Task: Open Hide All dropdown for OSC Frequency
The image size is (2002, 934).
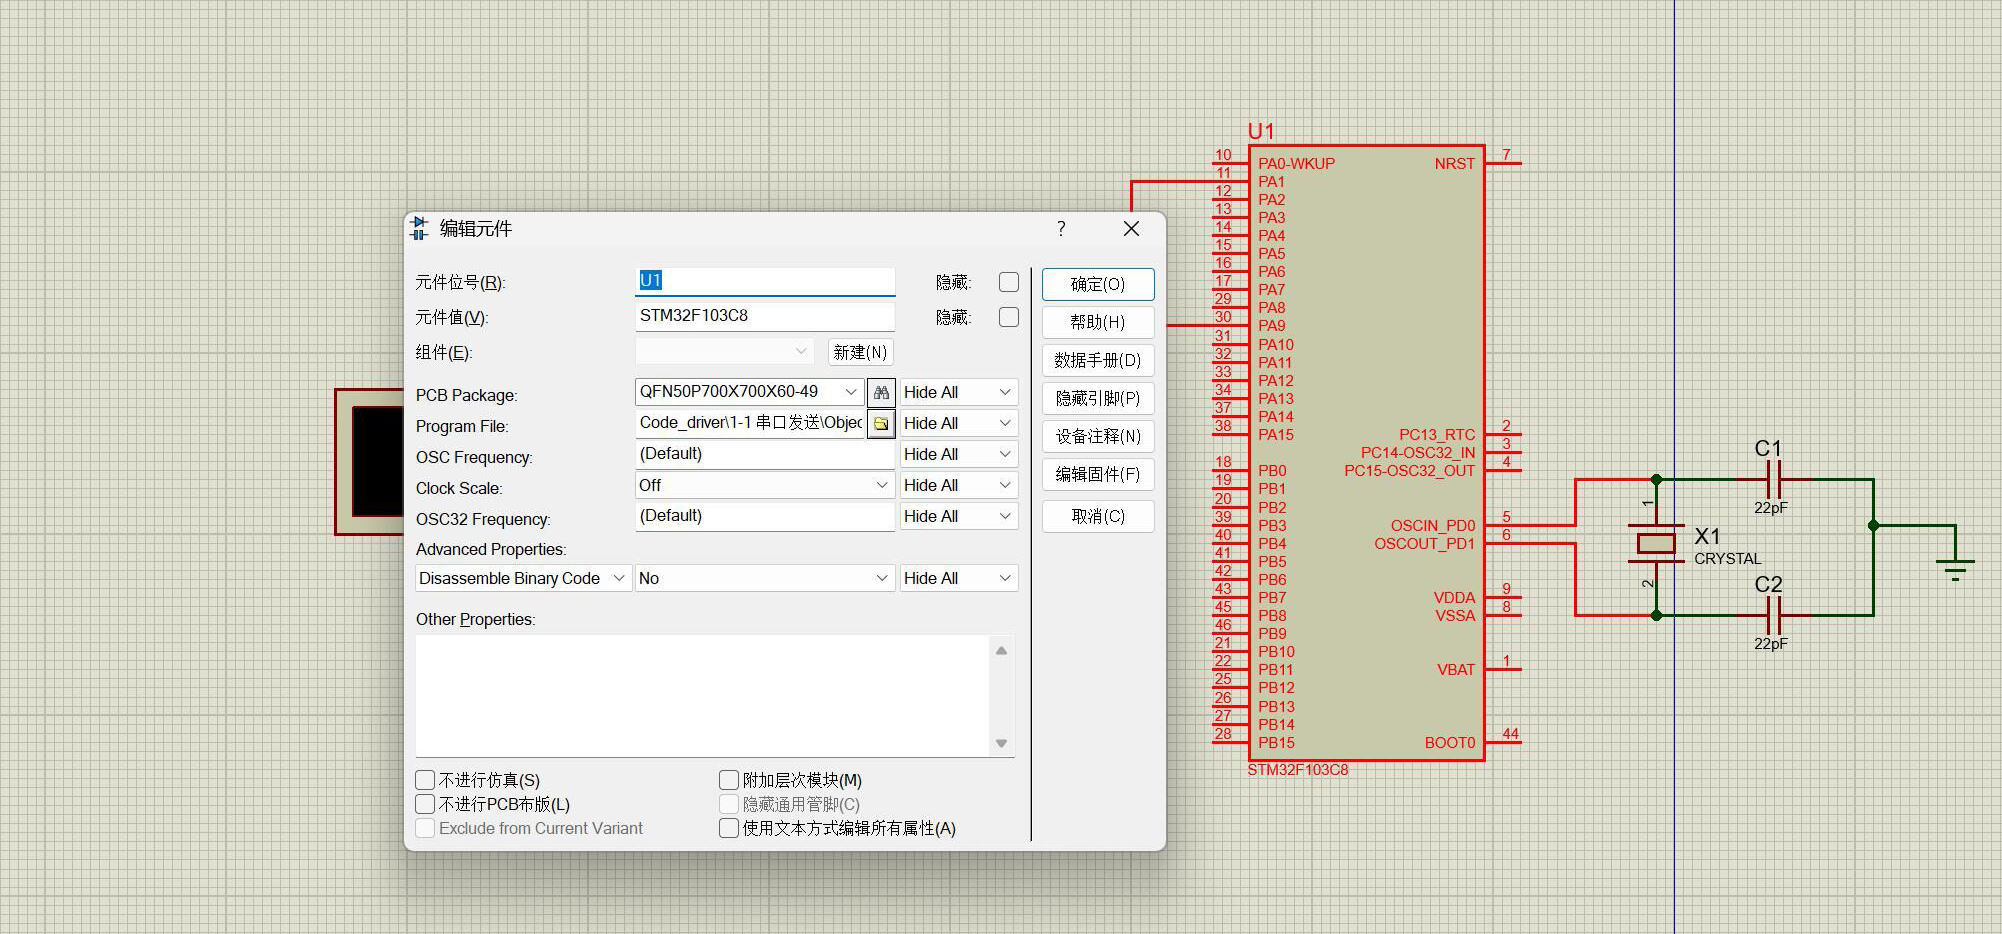Action: (959, 454)
